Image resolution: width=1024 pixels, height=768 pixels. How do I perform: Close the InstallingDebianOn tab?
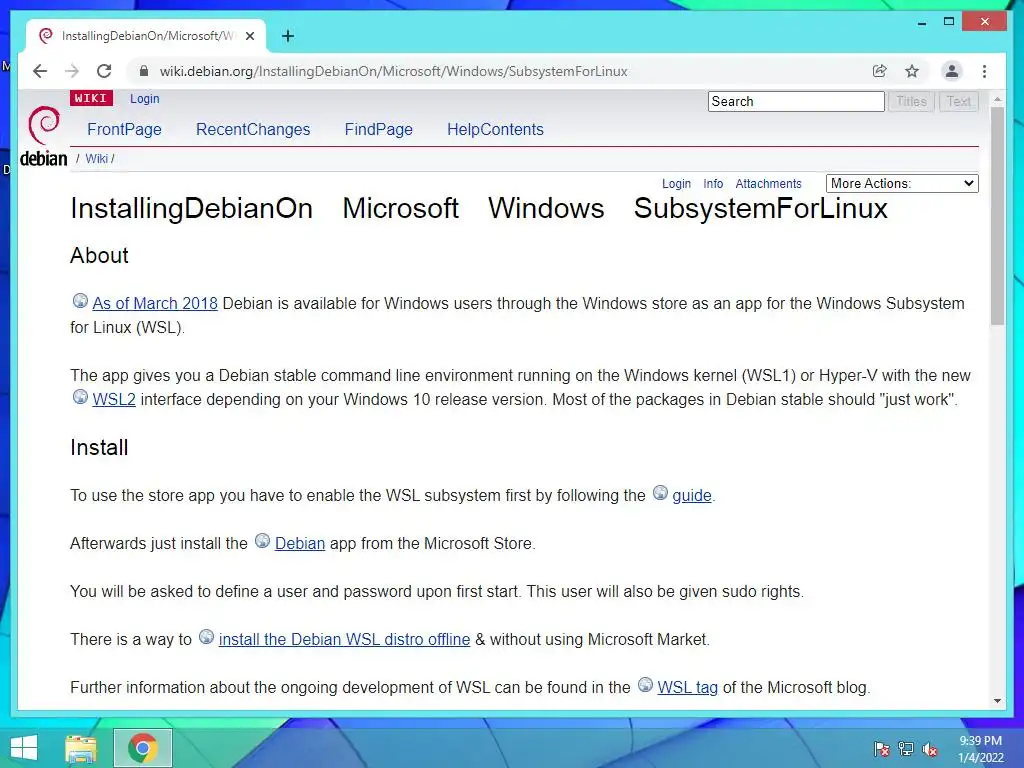[249, 36]
